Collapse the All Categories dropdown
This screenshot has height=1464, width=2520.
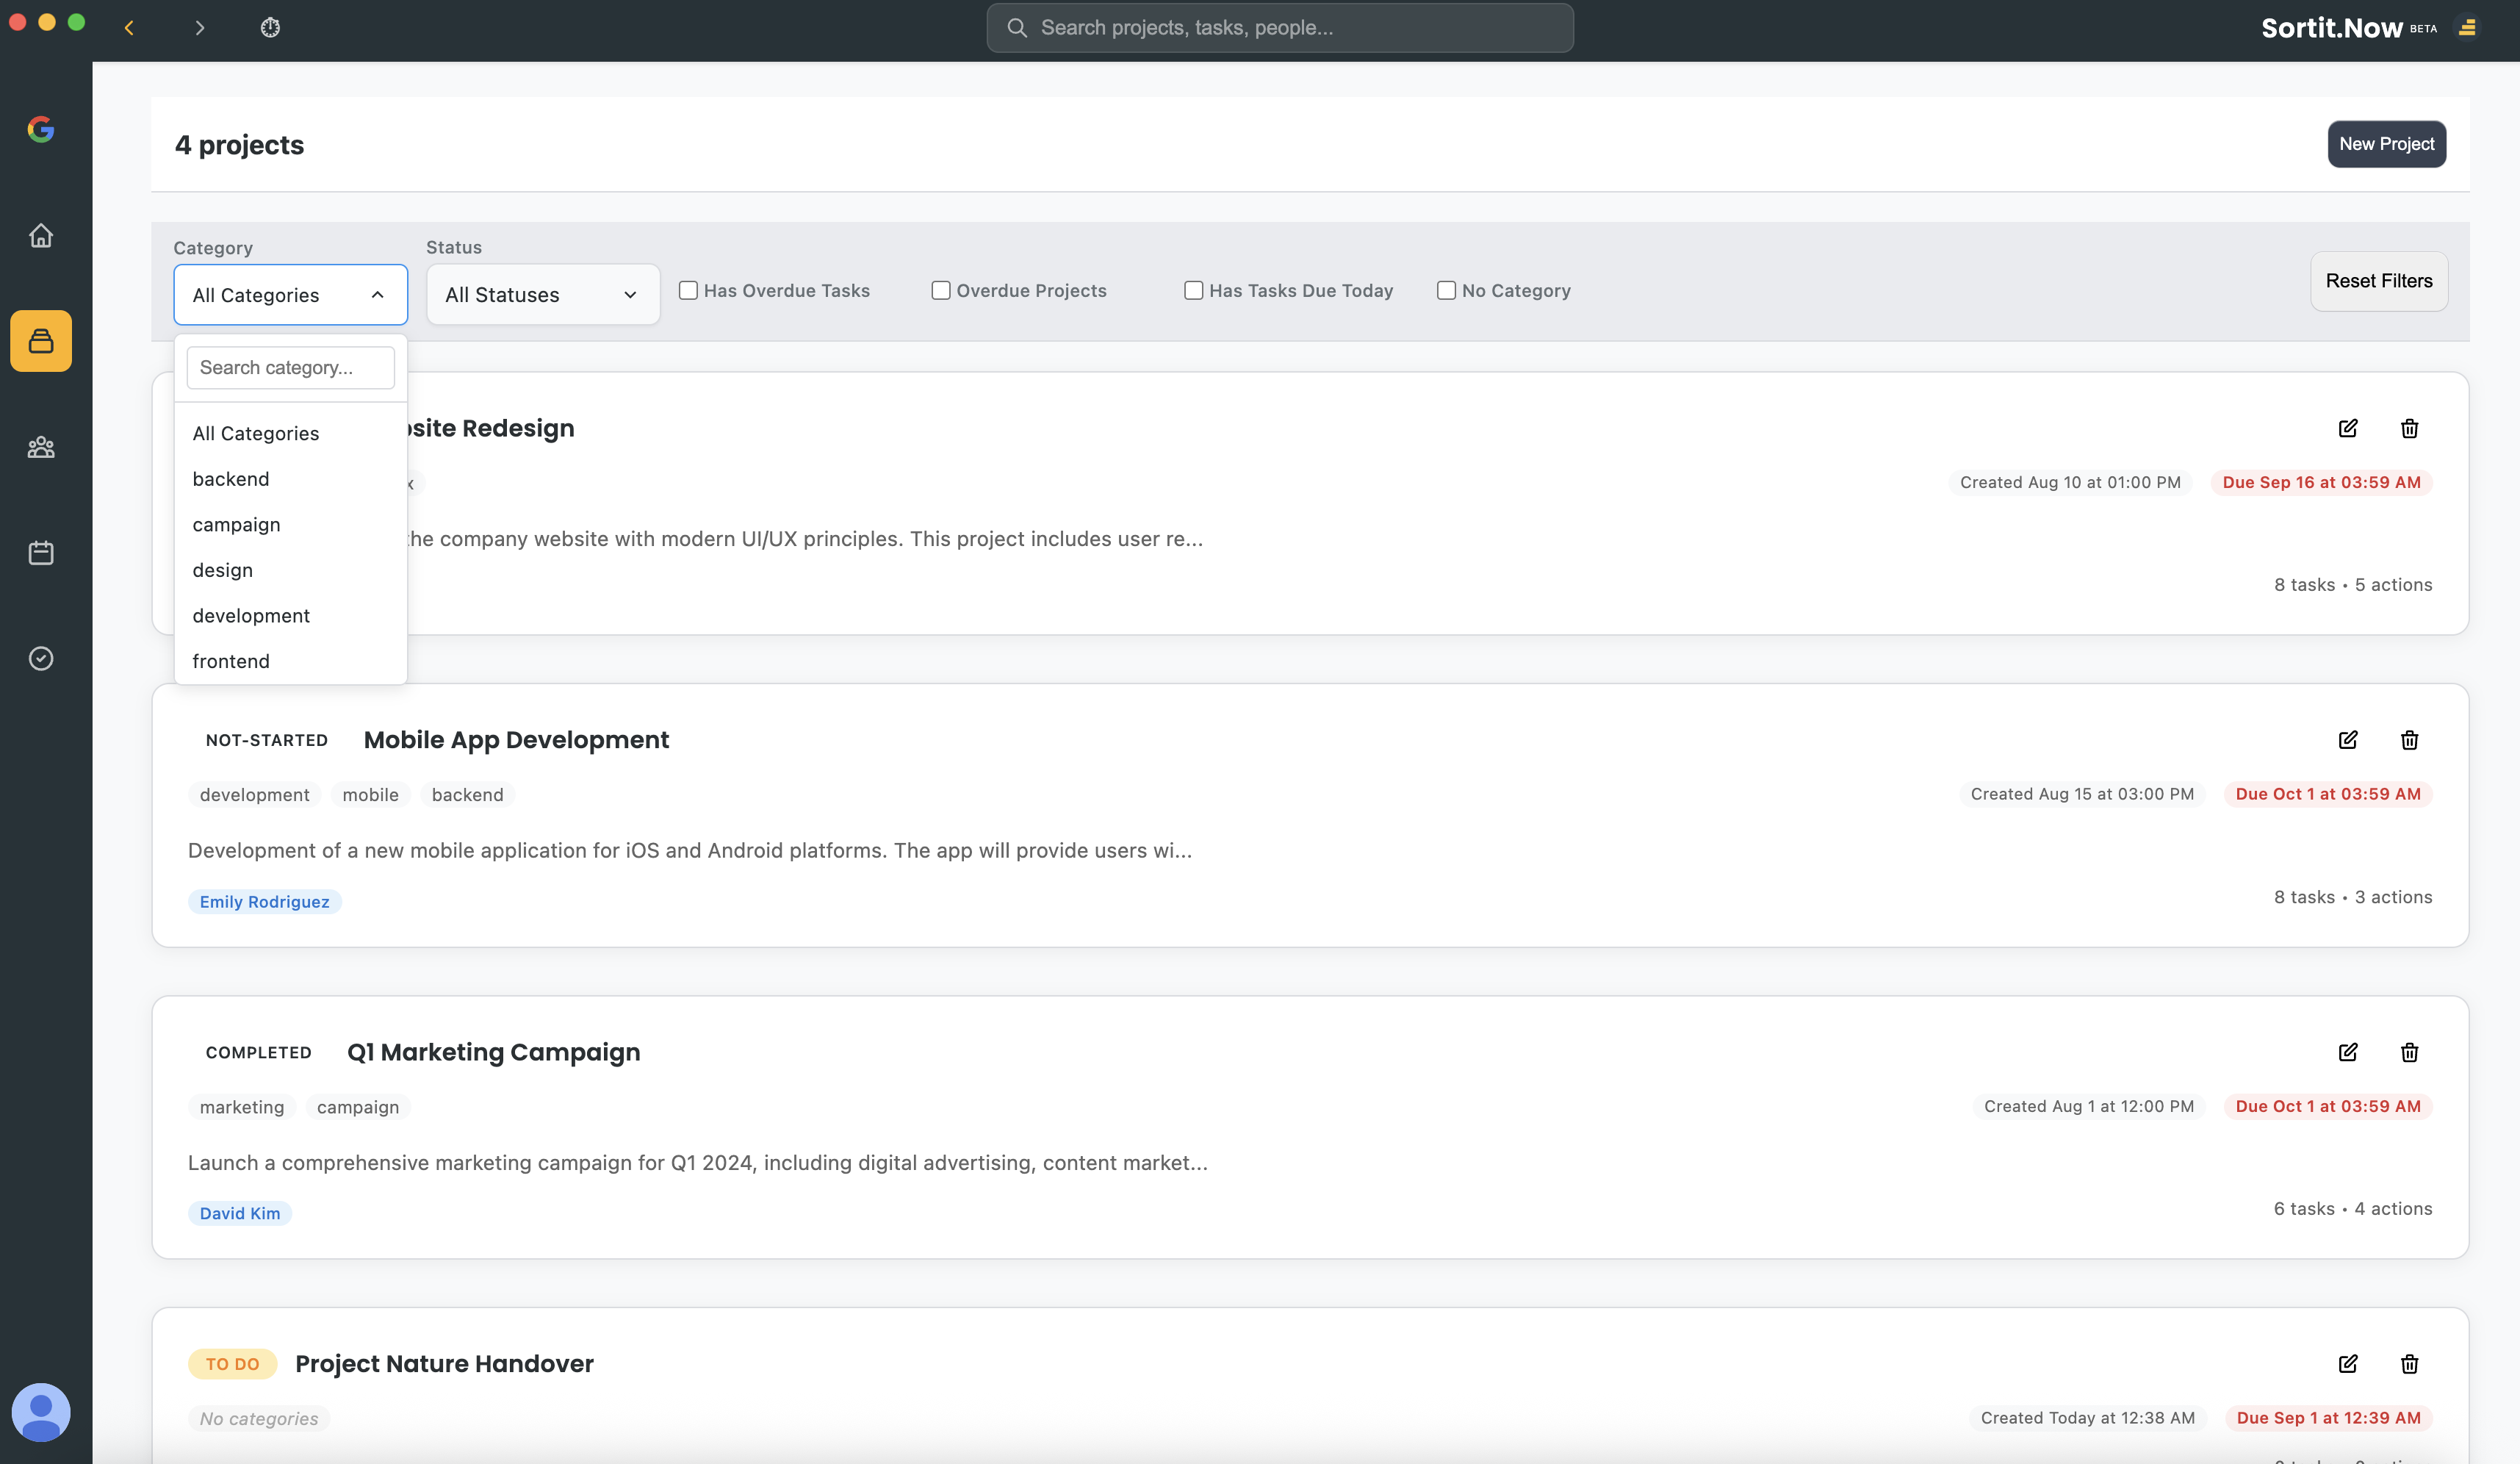pyautogui.click(x=290, y=295)
